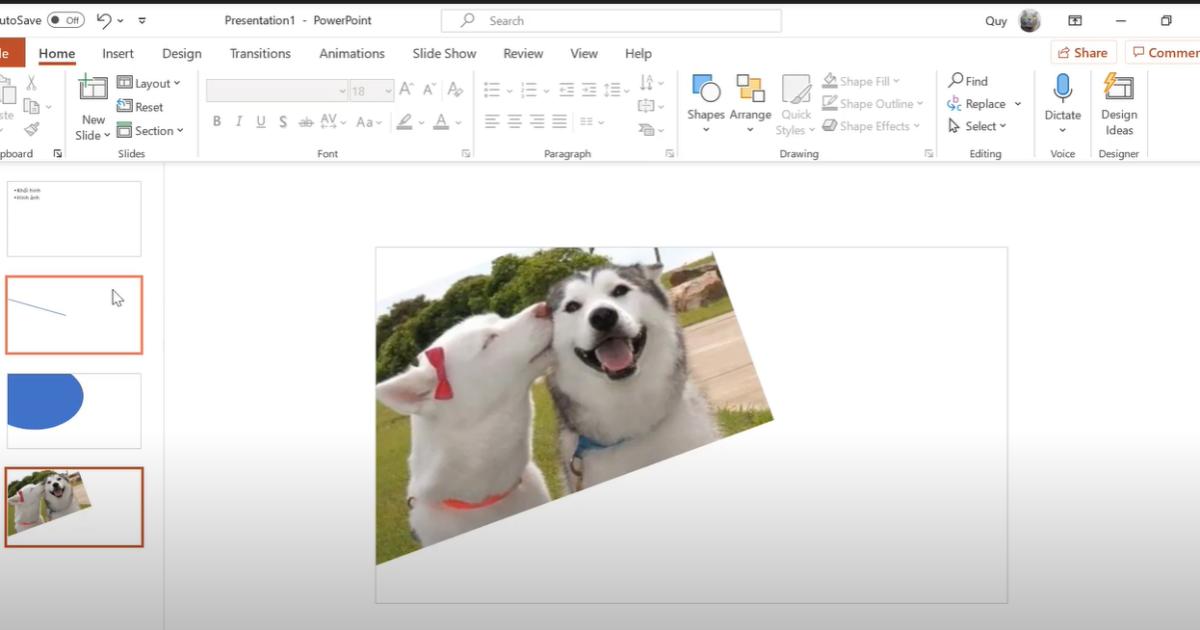This screenshot has width=1200, height=630.
Task: Click the Reset slide icon
Action: (125, 107)
